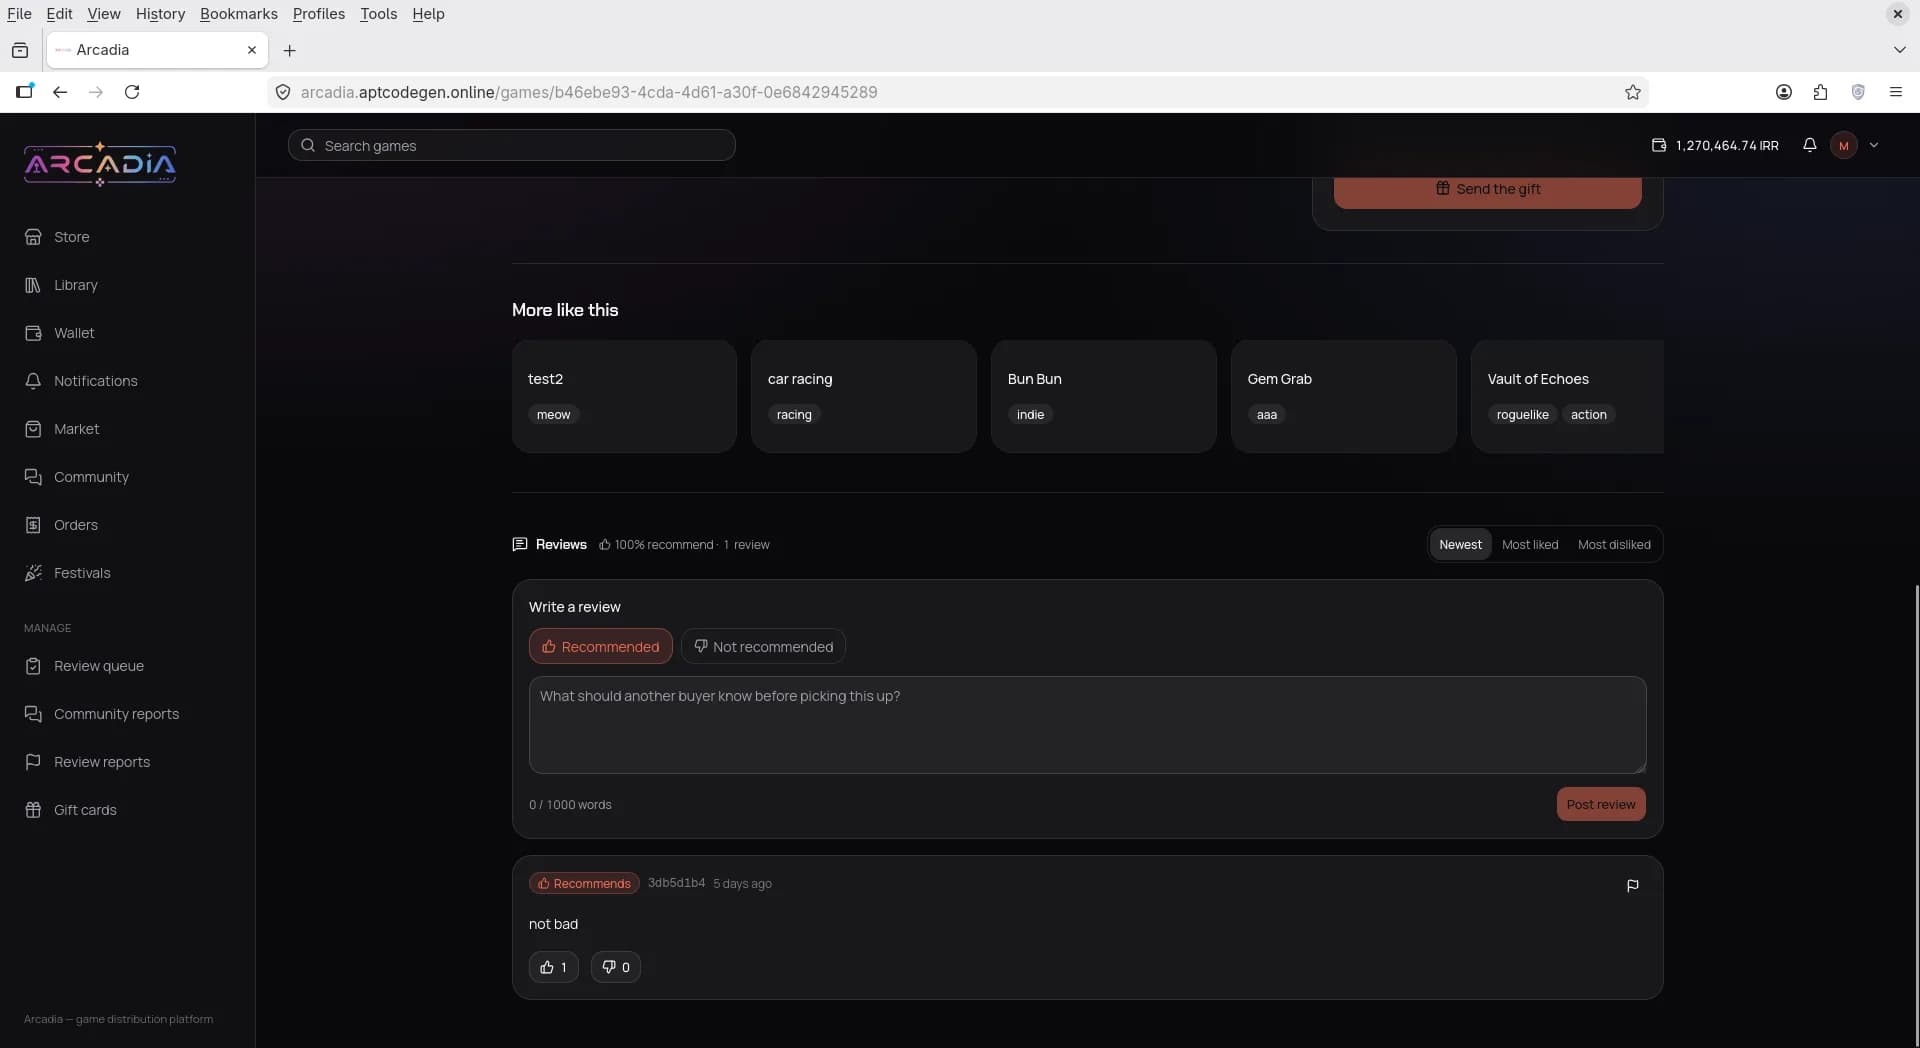Open the browser hamburger application menu

1895,92
